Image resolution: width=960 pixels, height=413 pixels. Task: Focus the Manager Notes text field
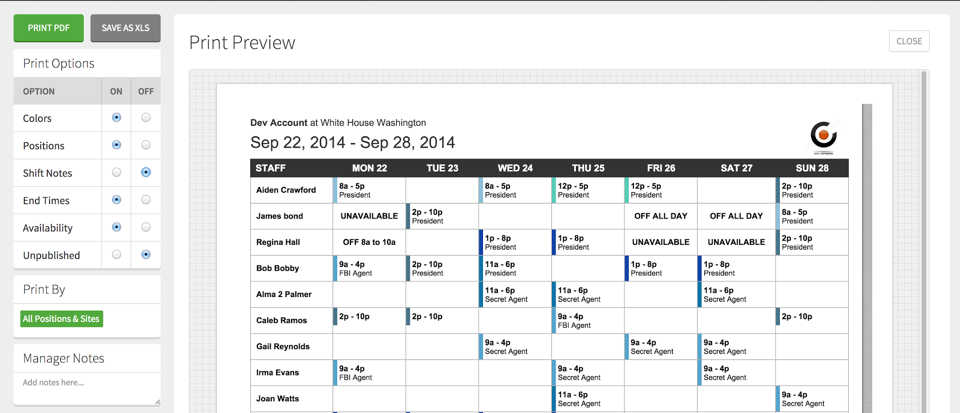[87, 389]
